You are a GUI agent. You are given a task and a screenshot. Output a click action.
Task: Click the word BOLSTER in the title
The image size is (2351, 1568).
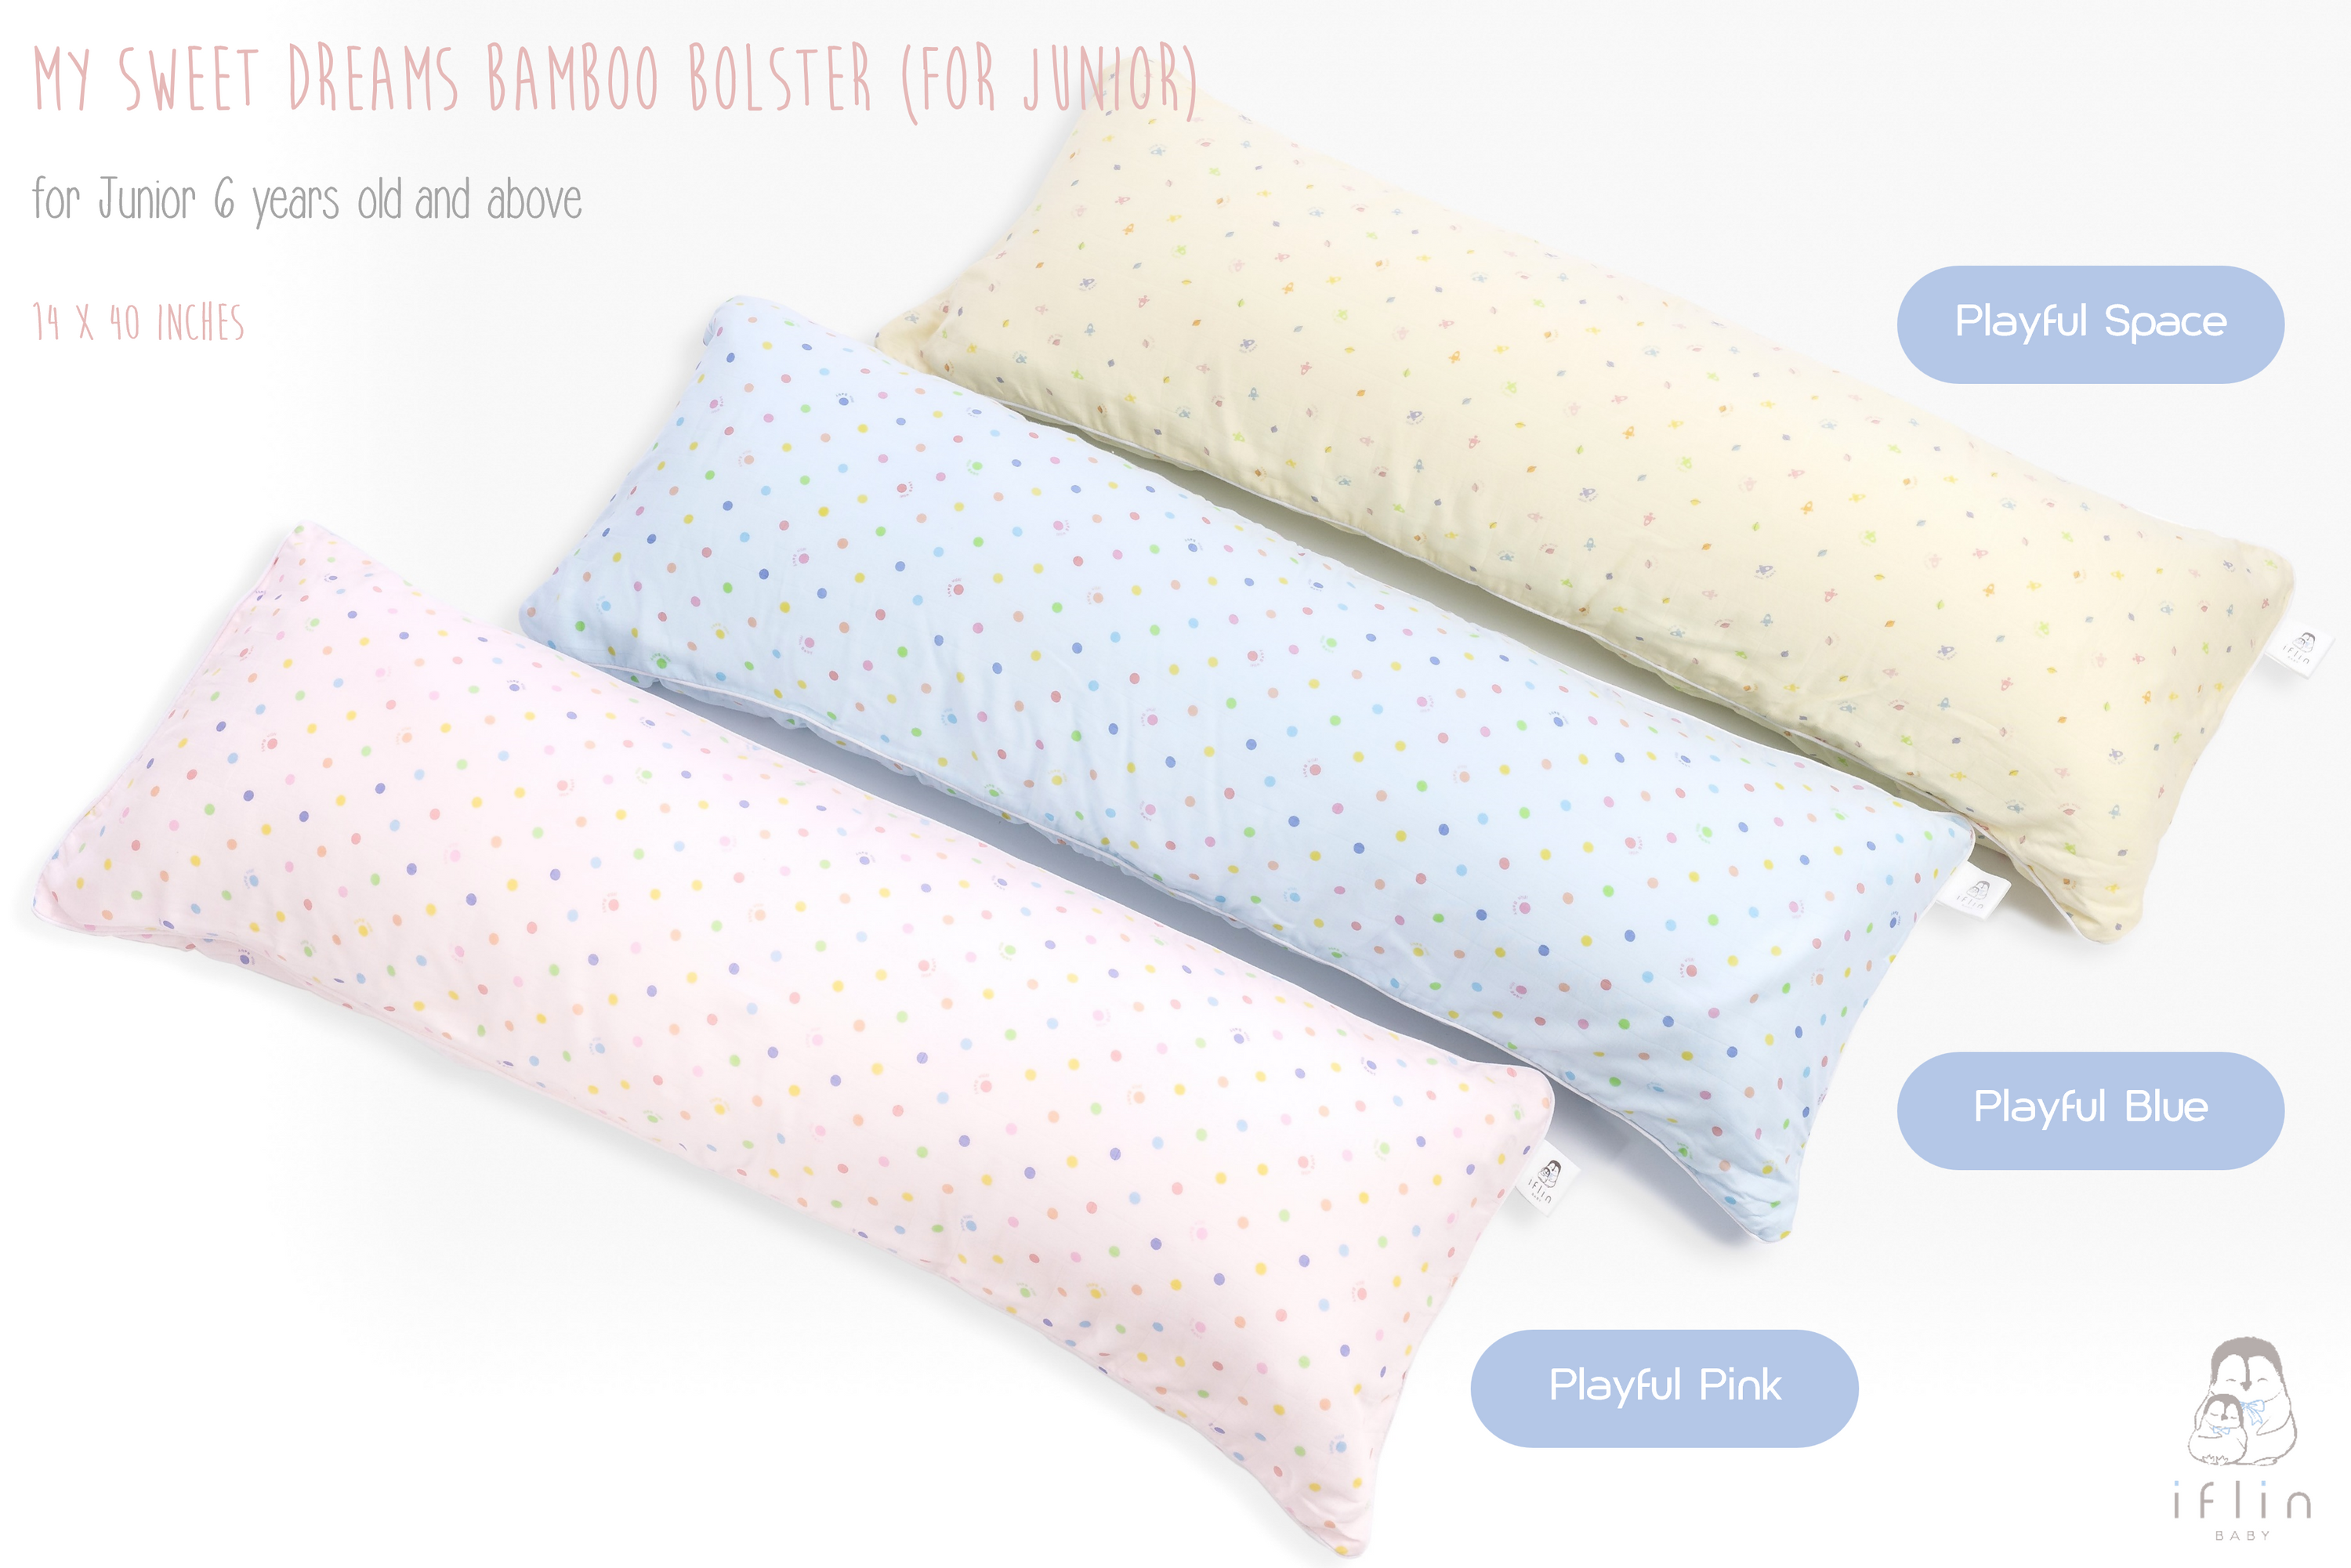[x=780, y=79]
